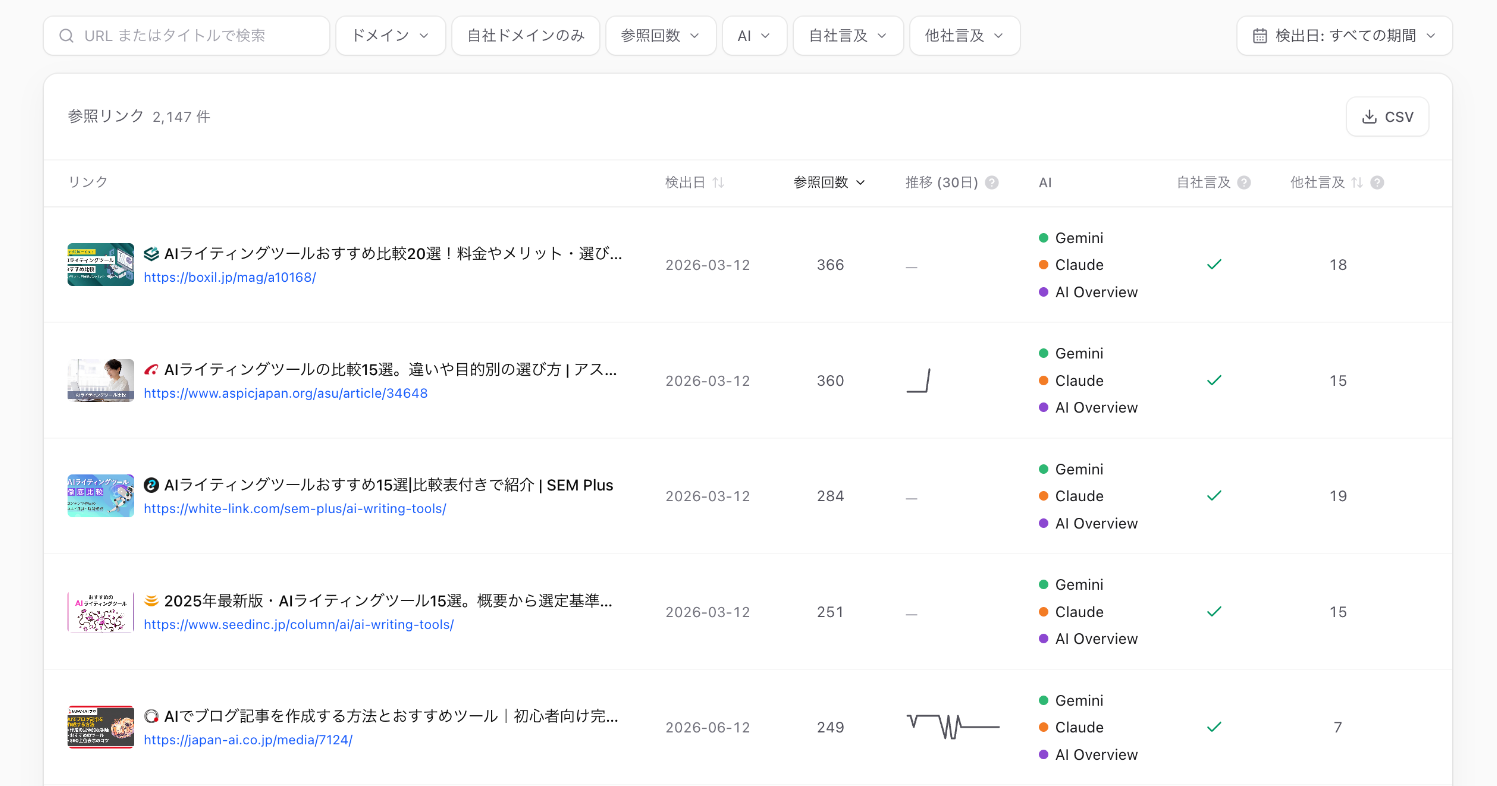This screenshot has width=1497, height=786.
Task: Click the search field for URL or title
Action: pos(187,36)
